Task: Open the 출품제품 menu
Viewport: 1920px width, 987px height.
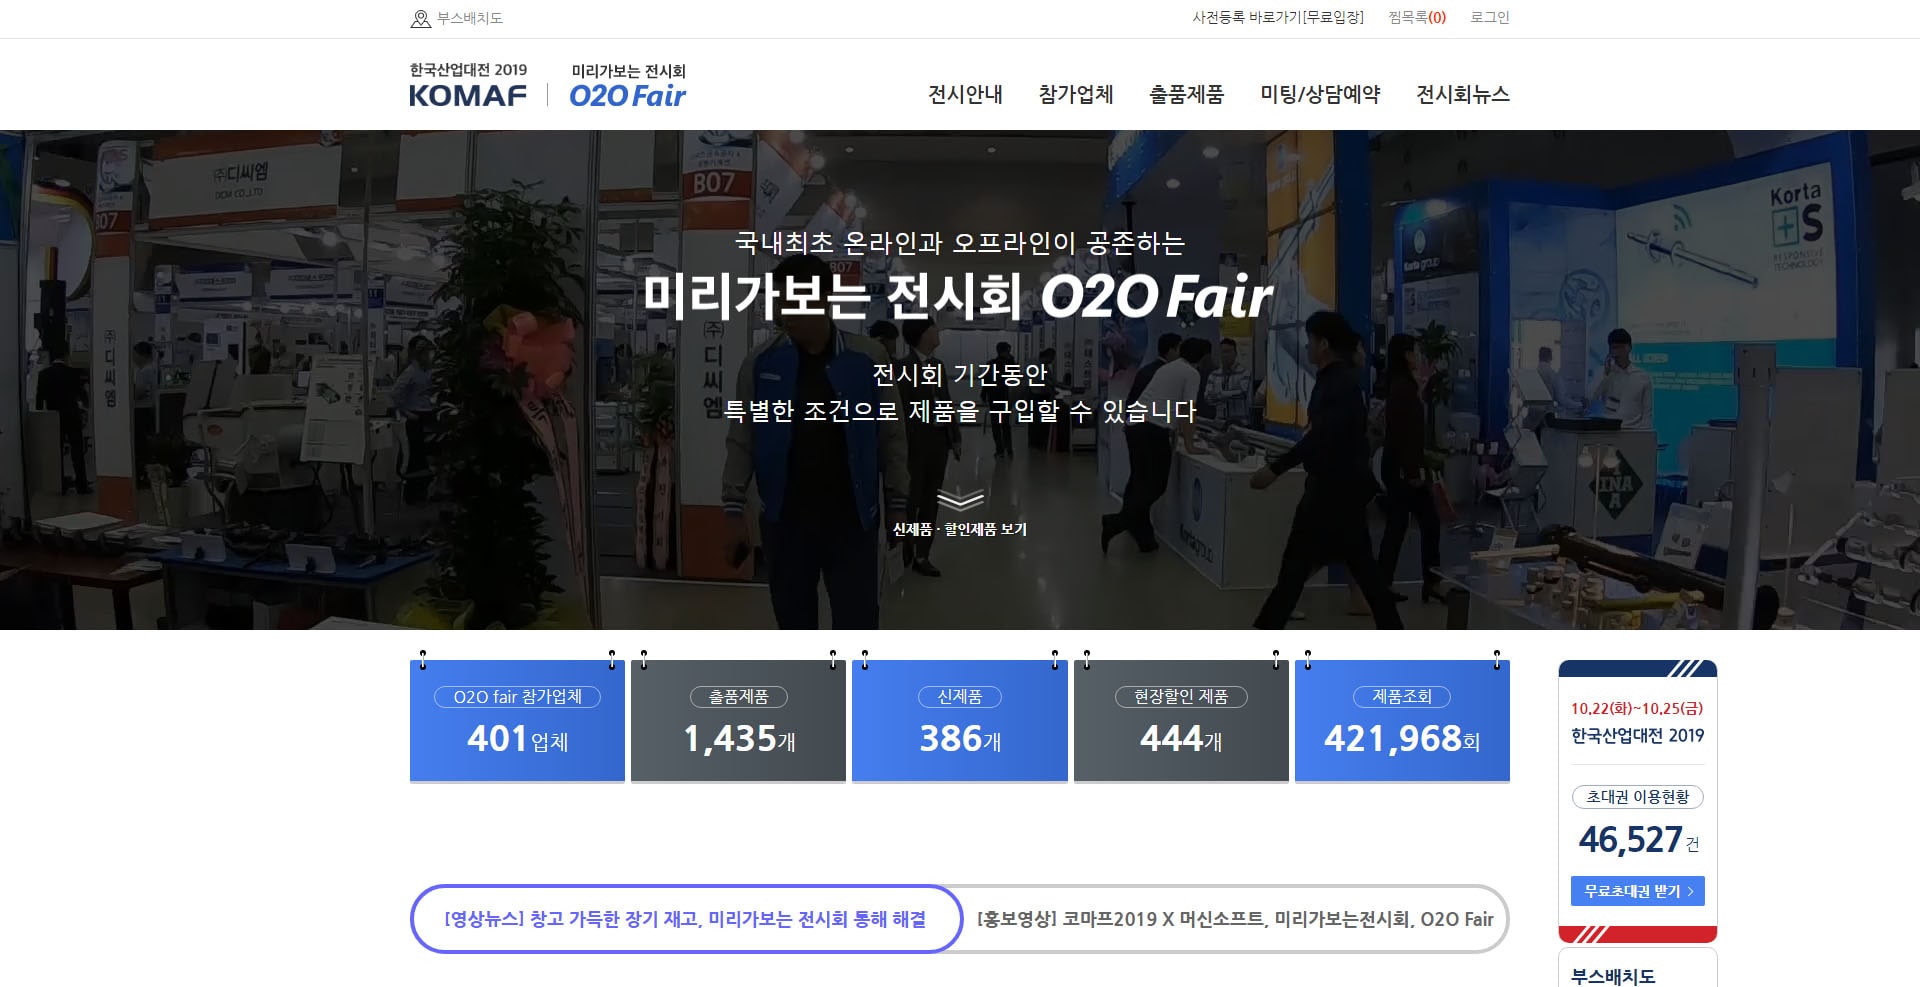Action: pyautogui.click(x=1187, y=94)
